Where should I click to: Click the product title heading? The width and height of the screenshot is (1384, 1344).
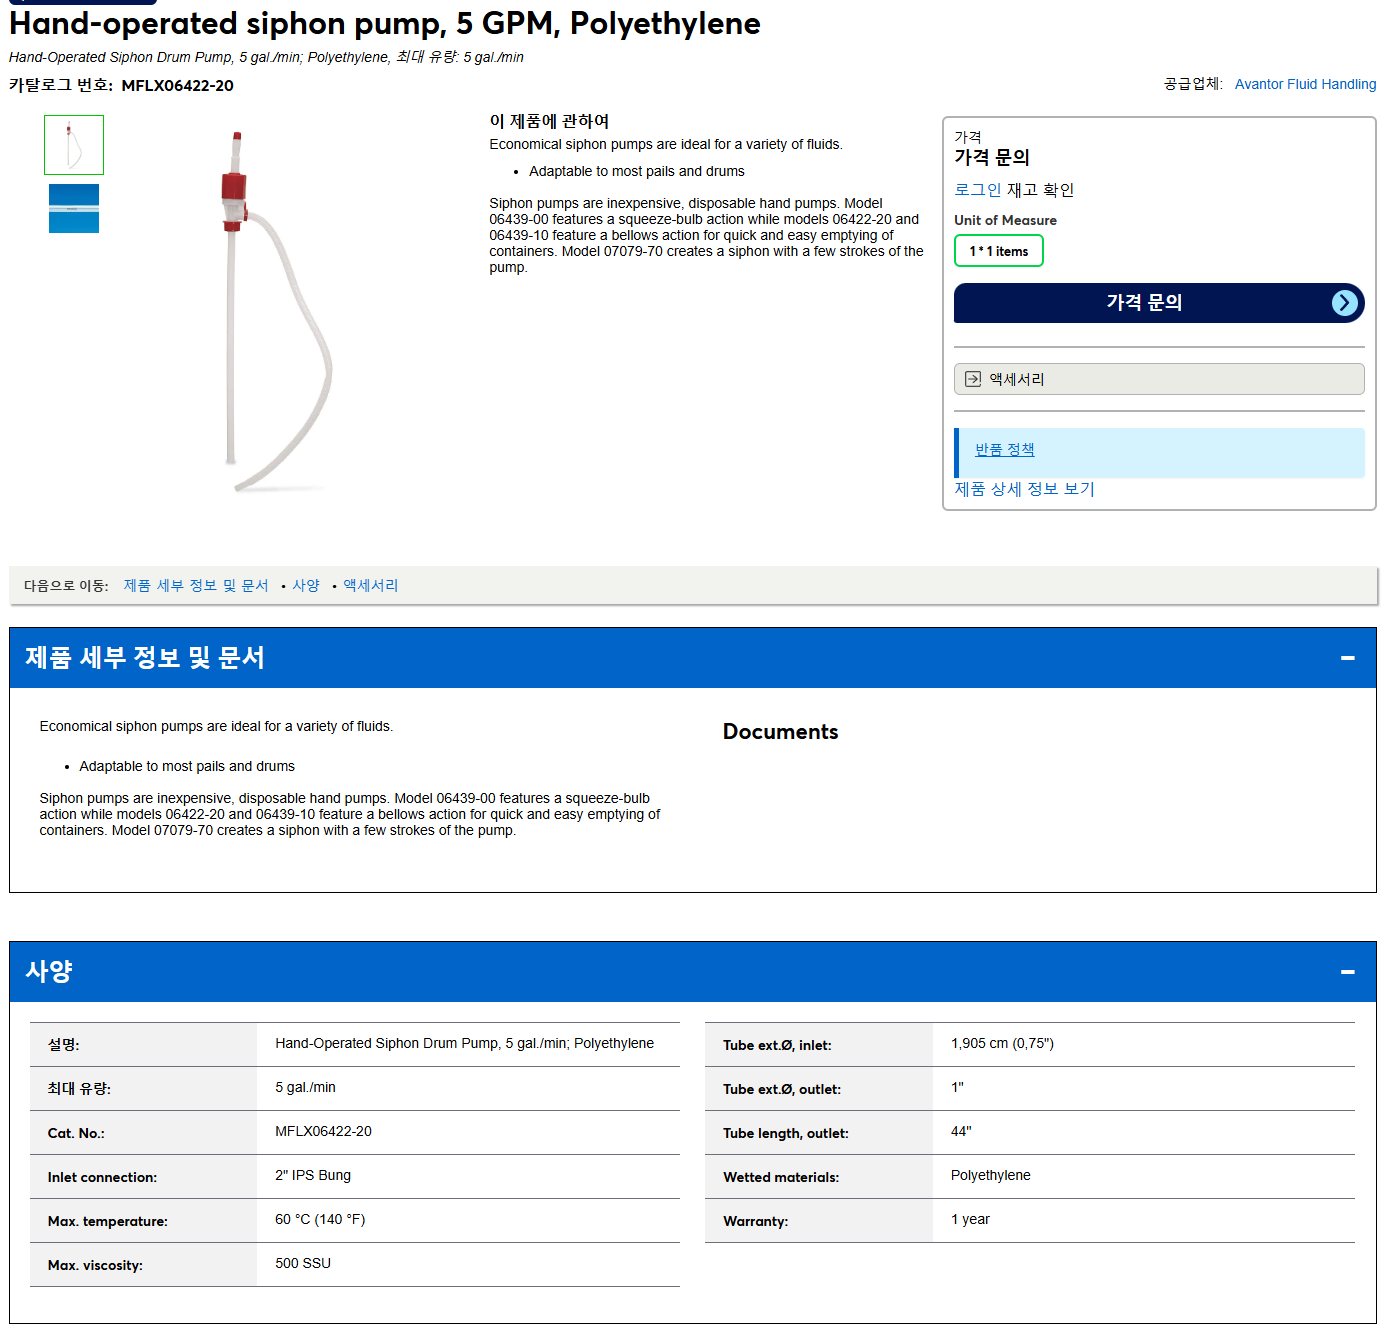pyautogui.click(x=385, y=23)
